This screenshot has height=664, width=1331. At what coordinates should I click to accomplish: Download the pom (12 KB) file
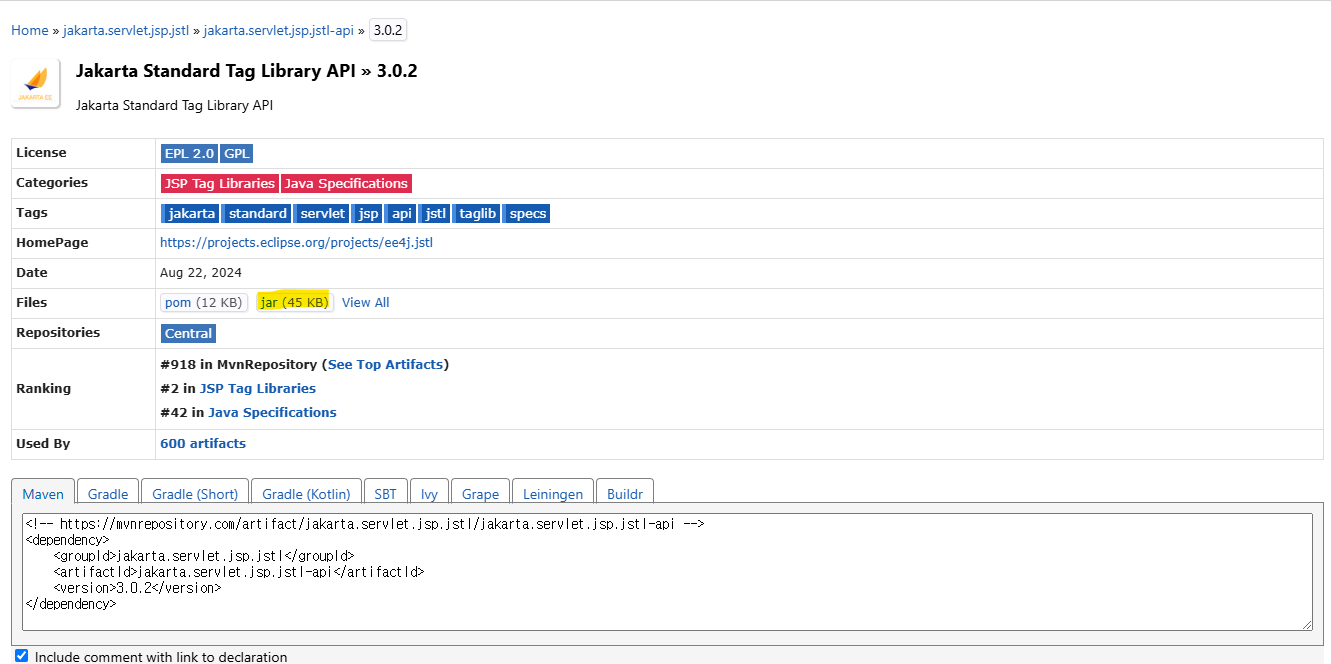(203, 302)
